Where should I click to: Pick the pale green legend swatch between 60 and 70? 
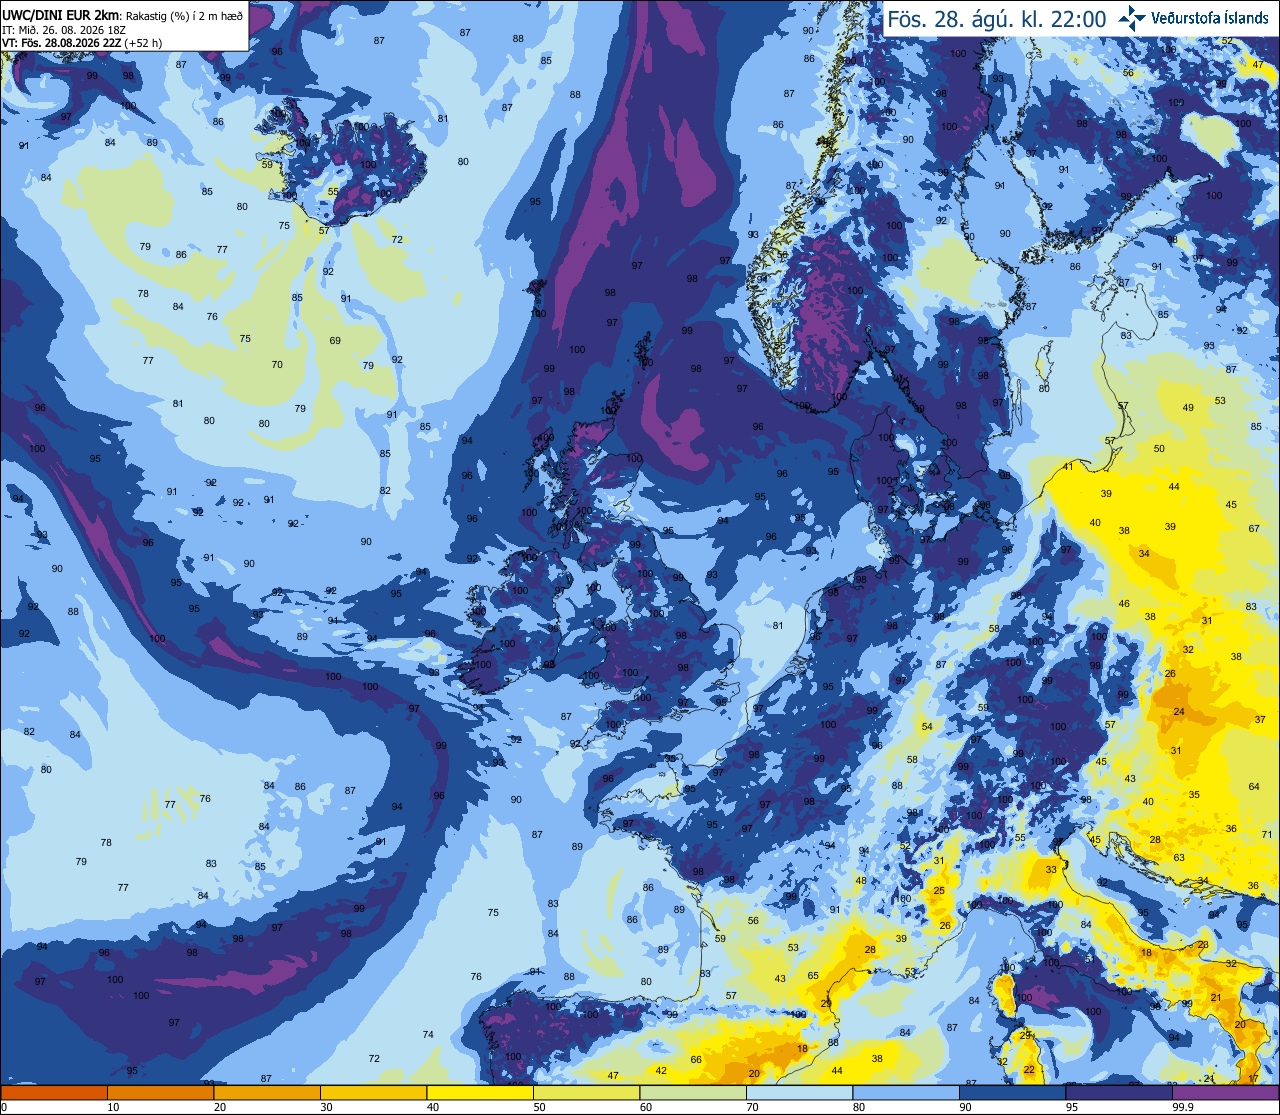(x=693, y=1092)
